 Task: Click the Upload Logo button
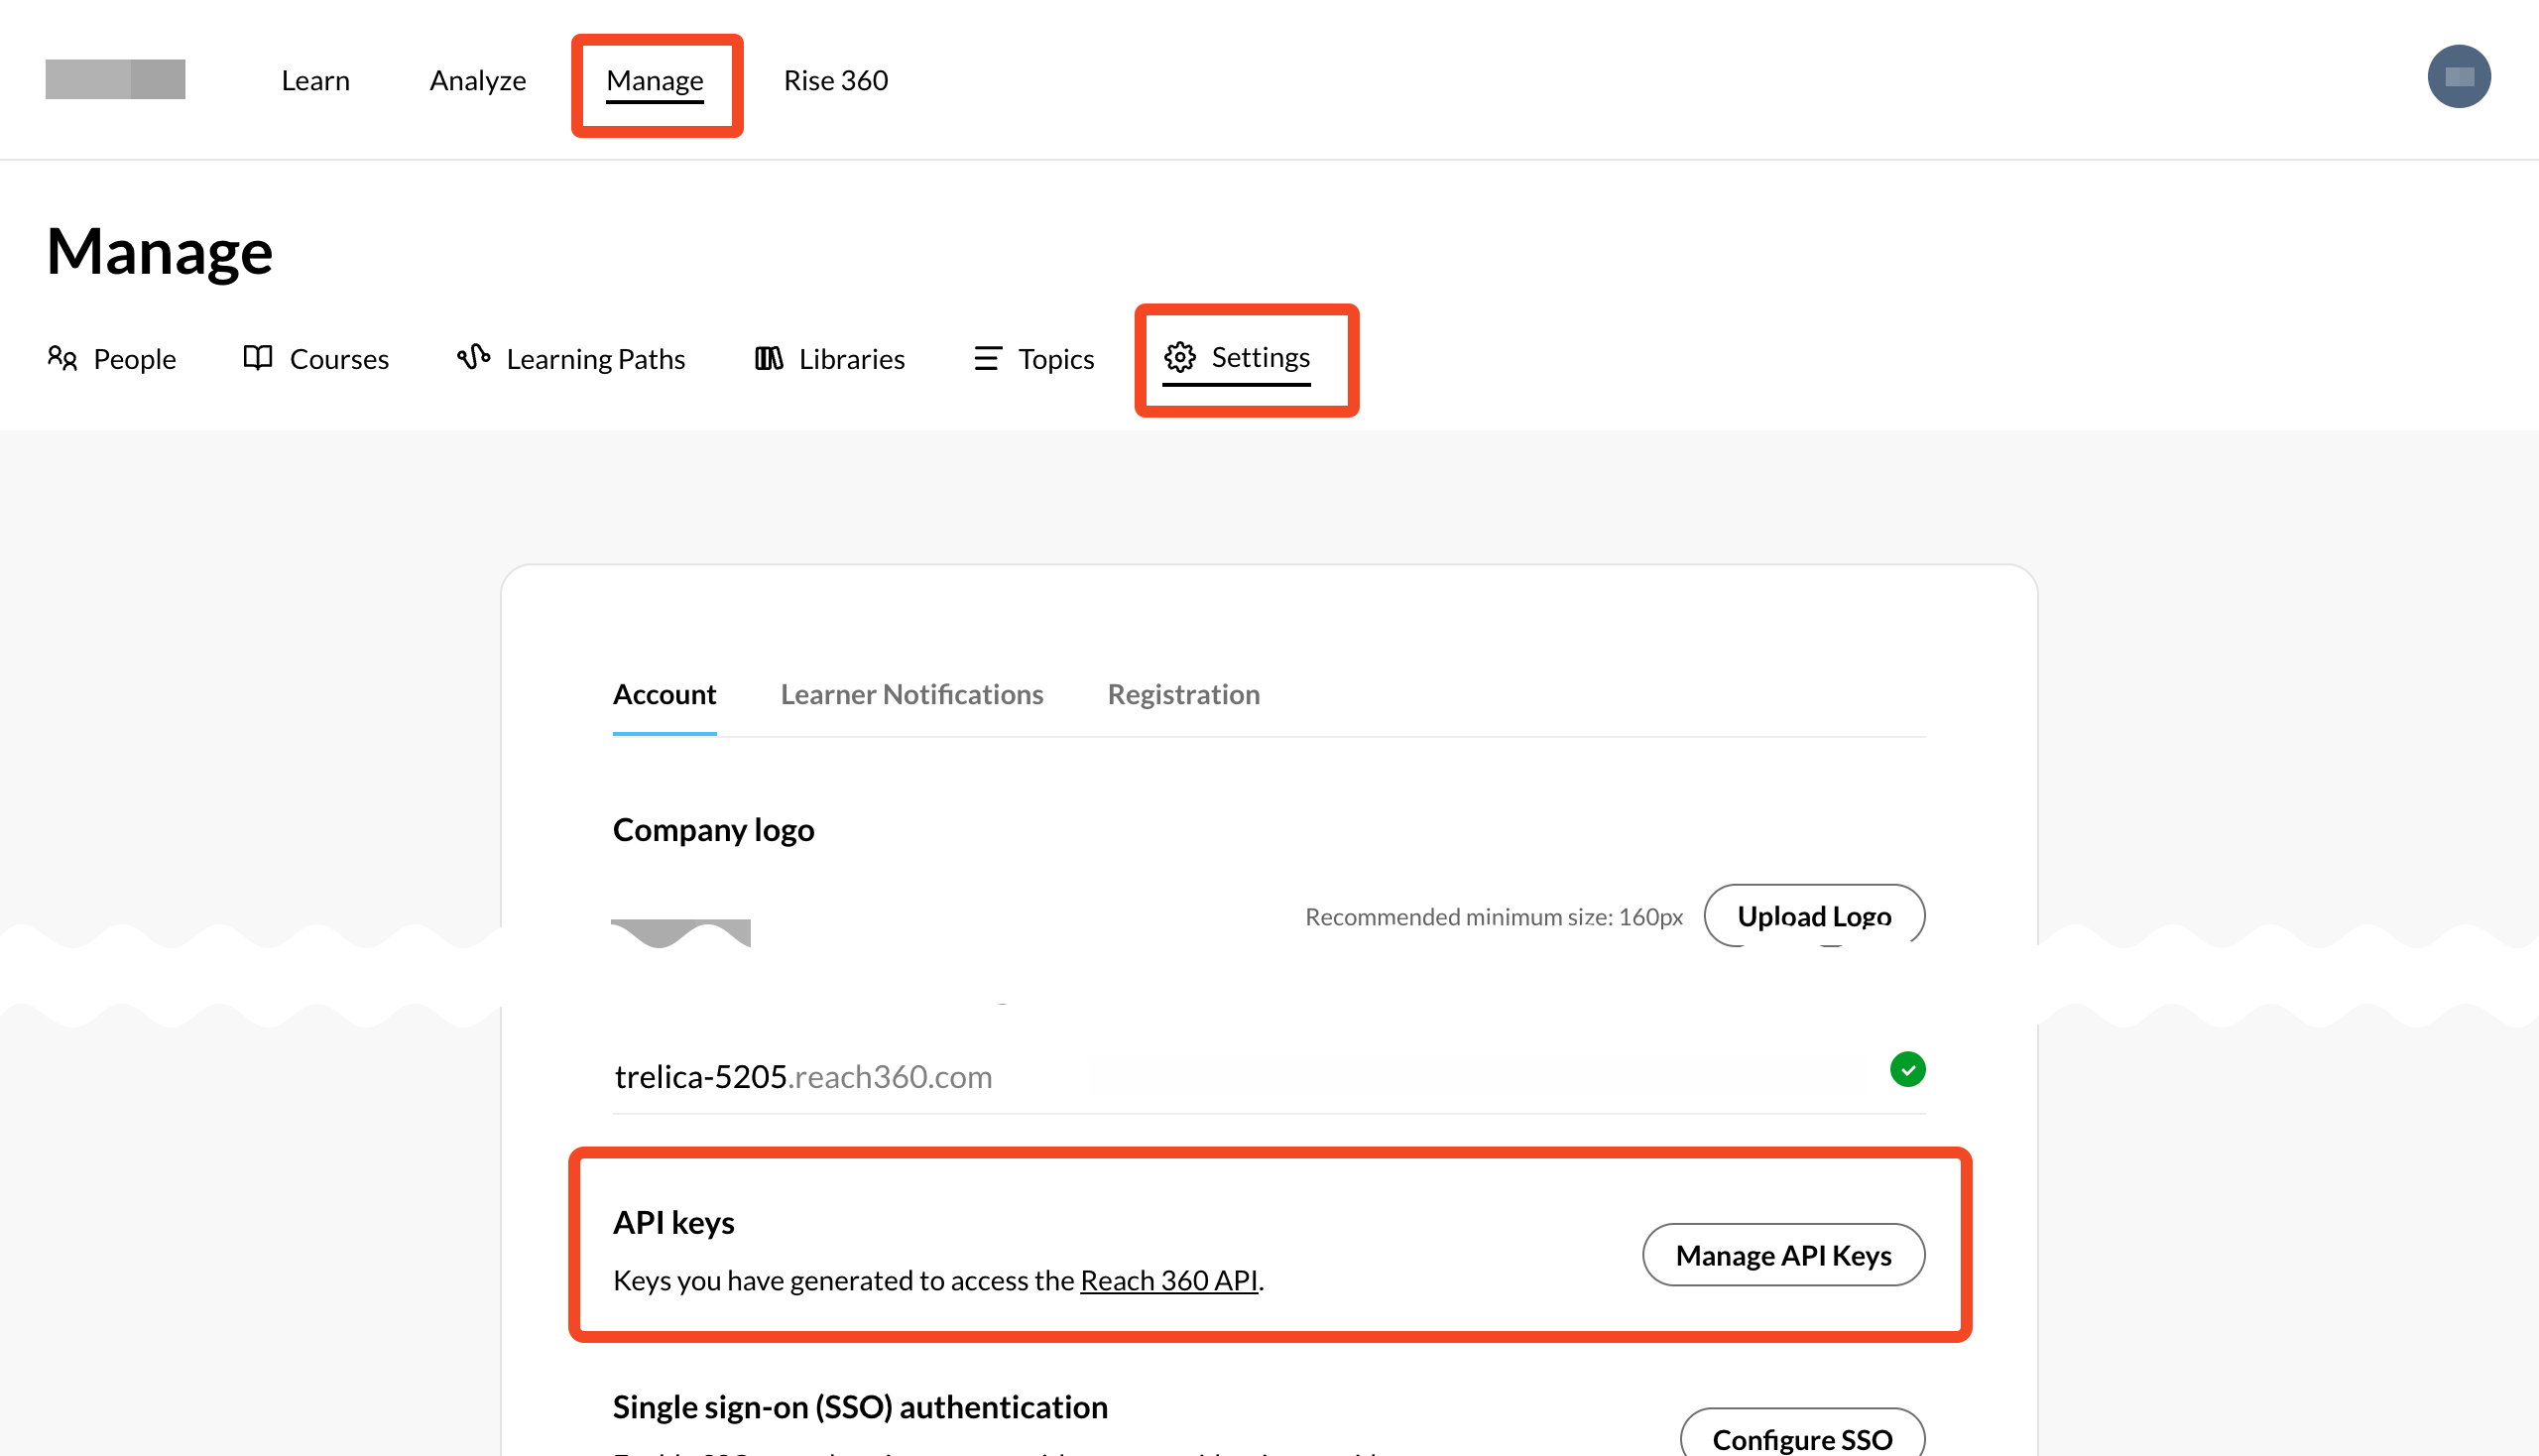1814,915
